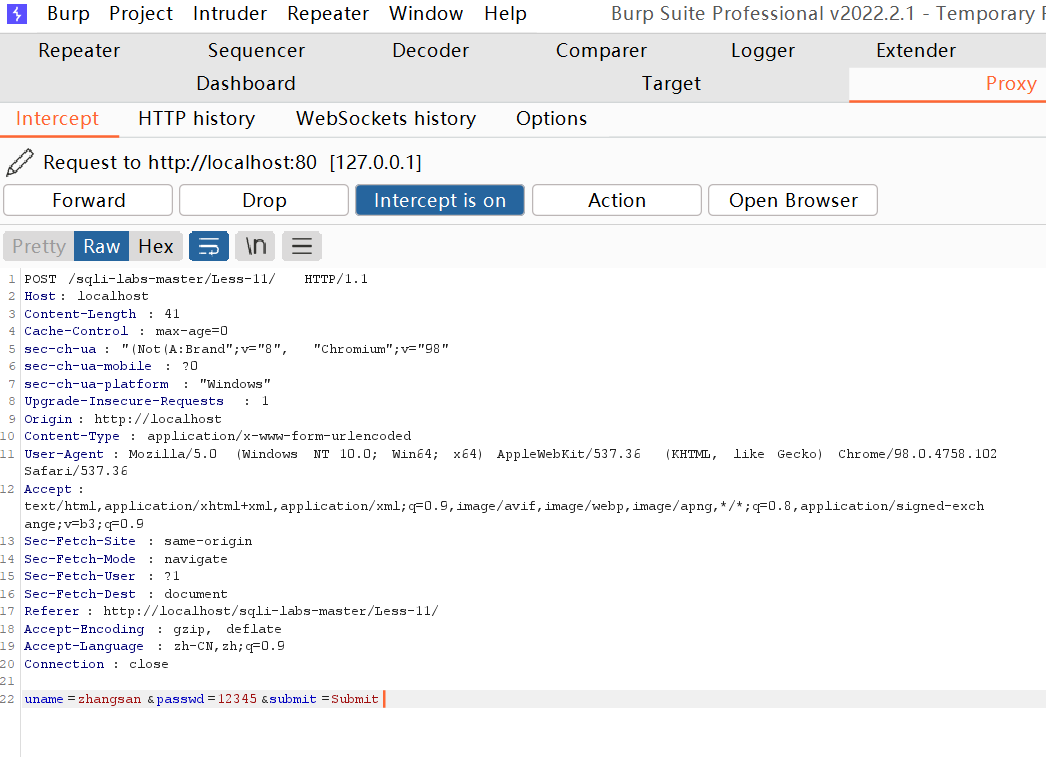Click the Accept-Language zh-CN header

point(155,646)
